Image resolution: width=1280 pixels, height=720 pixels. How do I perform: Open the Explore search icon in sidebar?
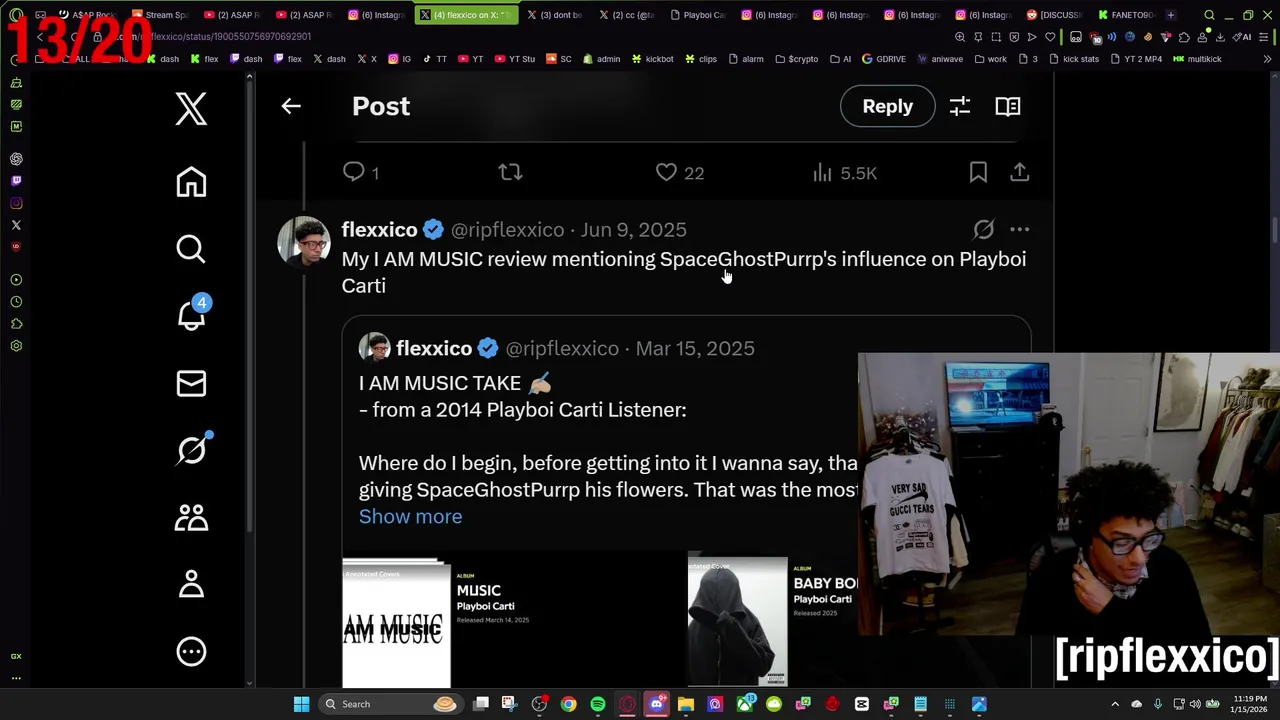coord(191,248)
